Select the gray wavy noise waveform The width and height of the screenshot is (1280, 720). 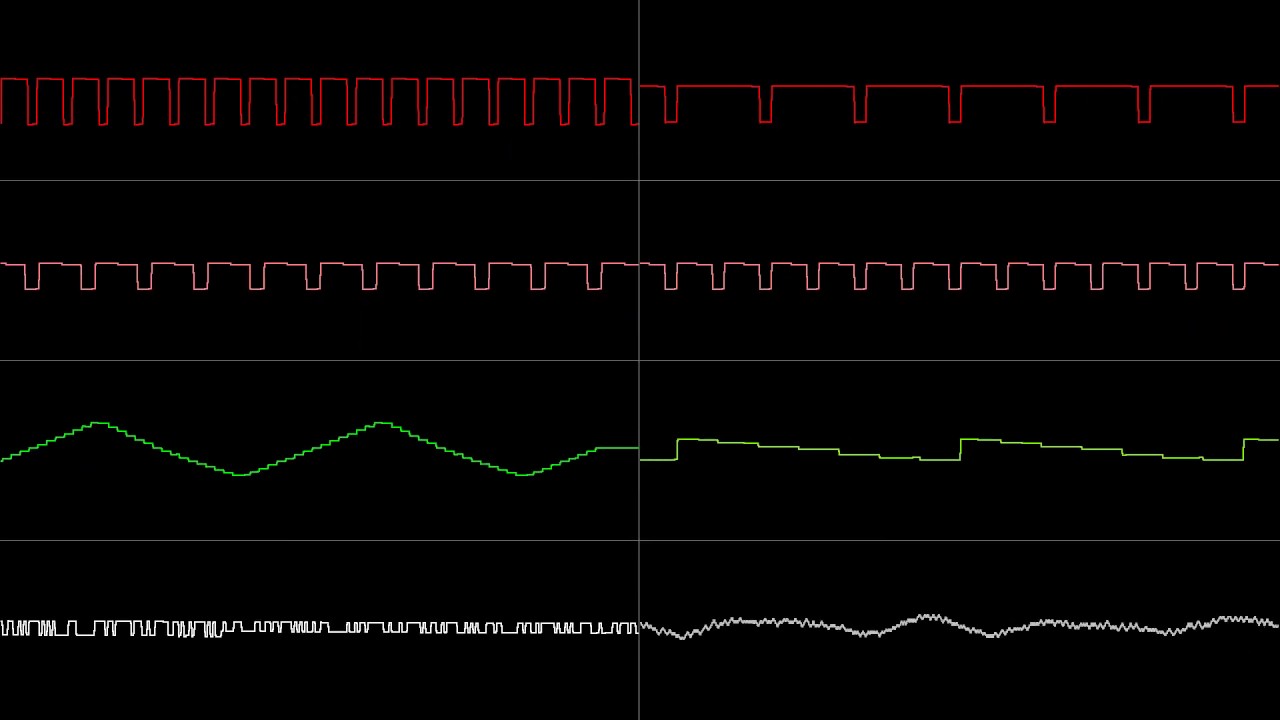(960, 626)
